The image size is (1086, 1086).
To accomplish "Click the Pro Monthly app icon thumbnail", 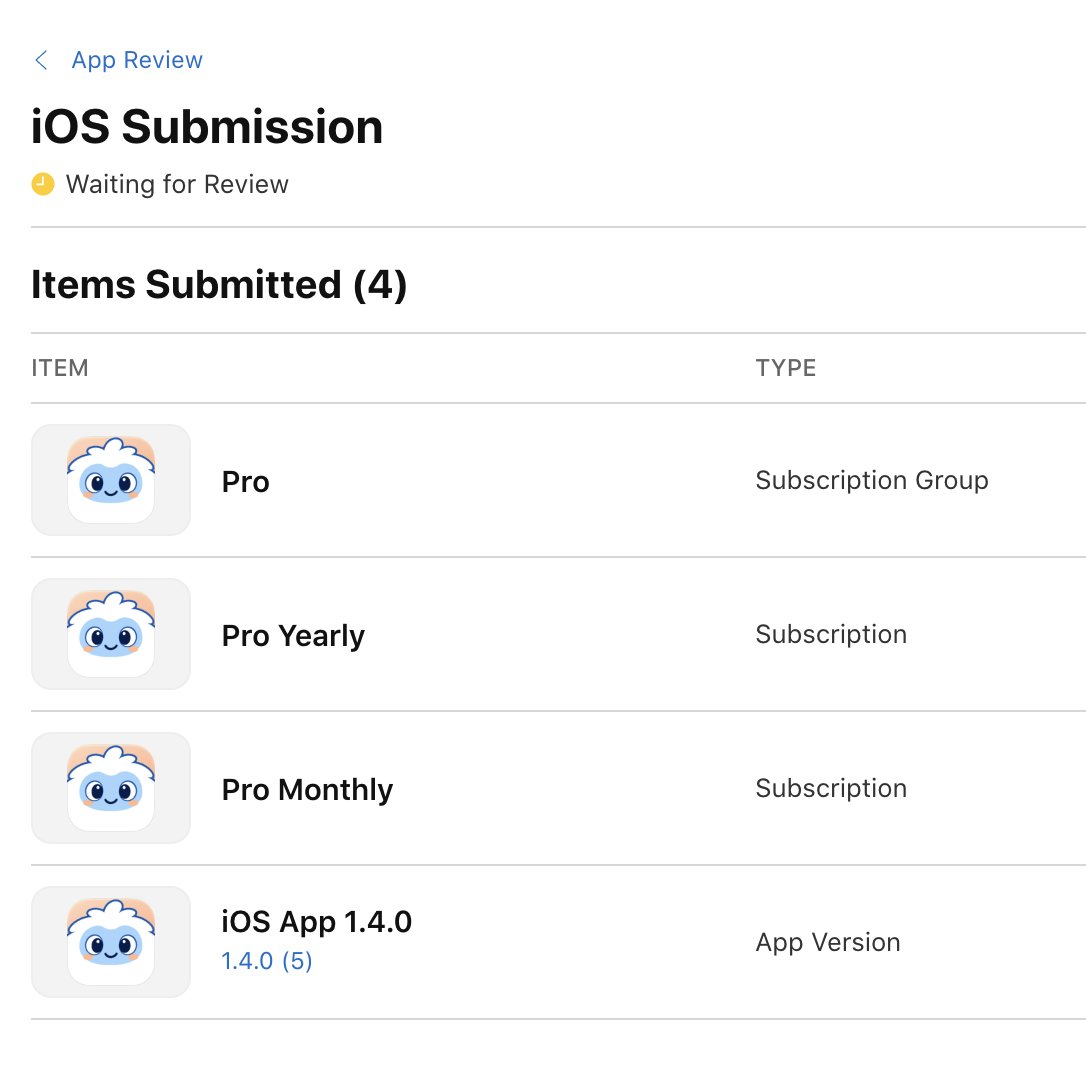I will (111, 787).
